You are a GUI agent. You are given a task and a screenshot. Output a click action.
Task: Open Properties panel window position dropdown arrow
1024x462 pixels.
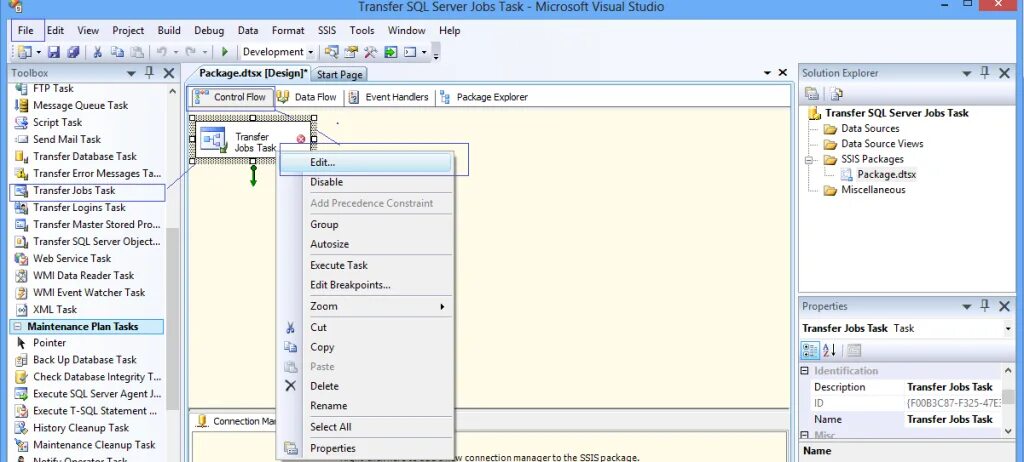coord(967,306)
